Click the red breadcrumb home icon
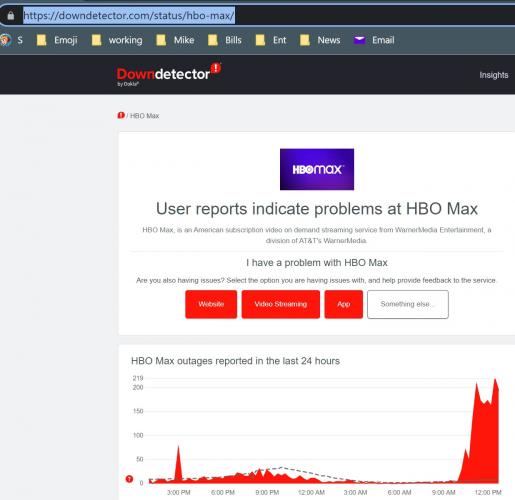This screenshot has height=500, width=515. coord(121,115)
